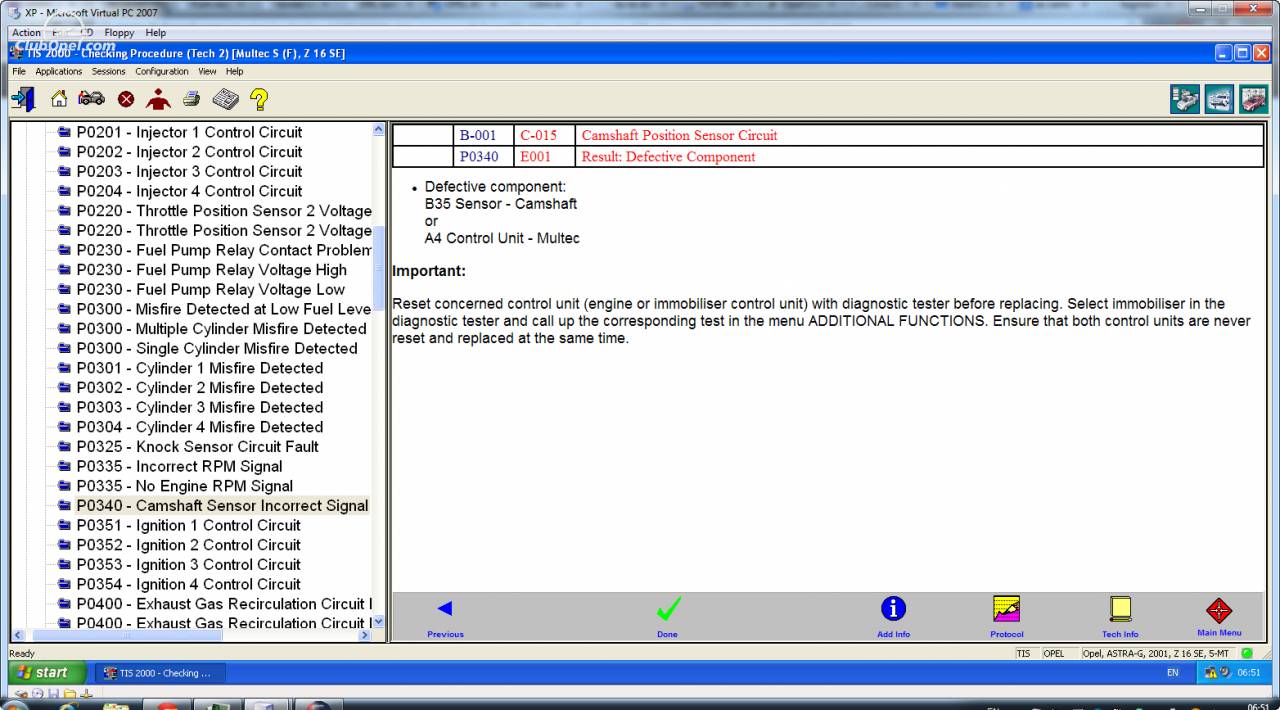The image size is (1280, 710).
Task: Click green status indicator in status bar
Action: (x=1246, y=653)
